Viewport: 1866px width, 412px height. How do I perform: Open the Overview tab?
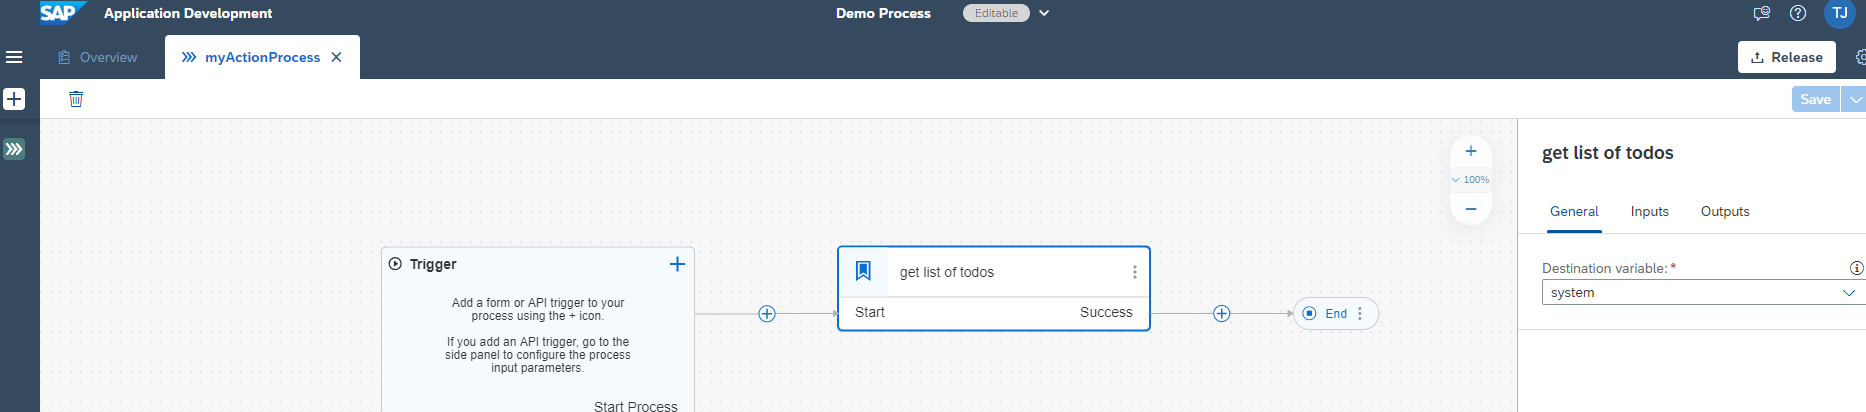[x=98, y=57]
